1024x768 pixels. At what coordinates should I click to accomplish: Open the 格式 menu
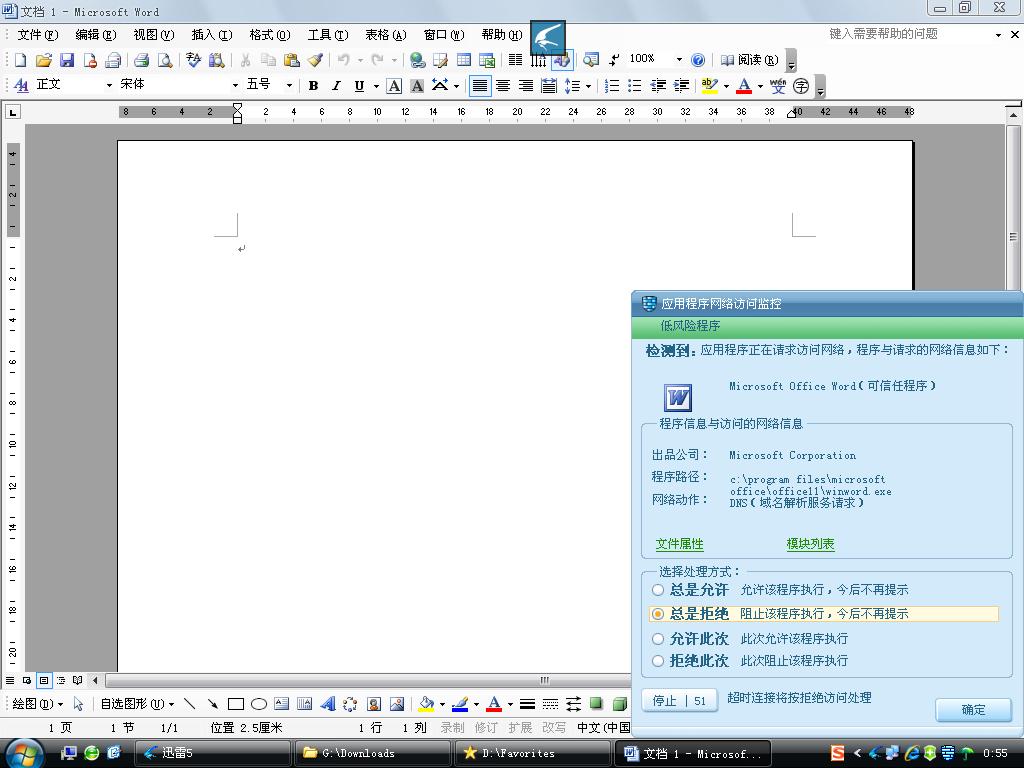tap(269, 35)
